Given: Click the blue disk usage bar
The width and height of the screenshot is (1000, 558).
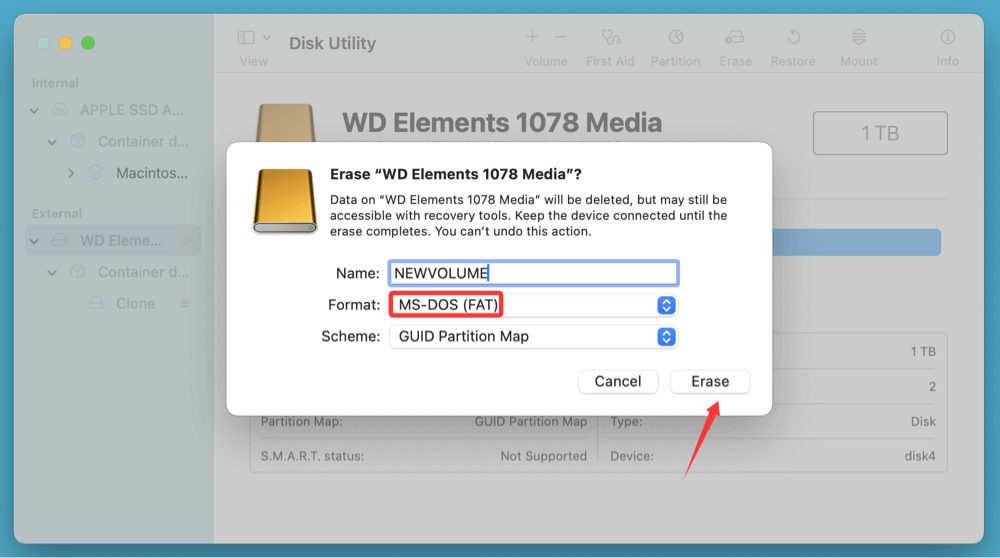Looking at the screenshot, I should pos(857,242).
